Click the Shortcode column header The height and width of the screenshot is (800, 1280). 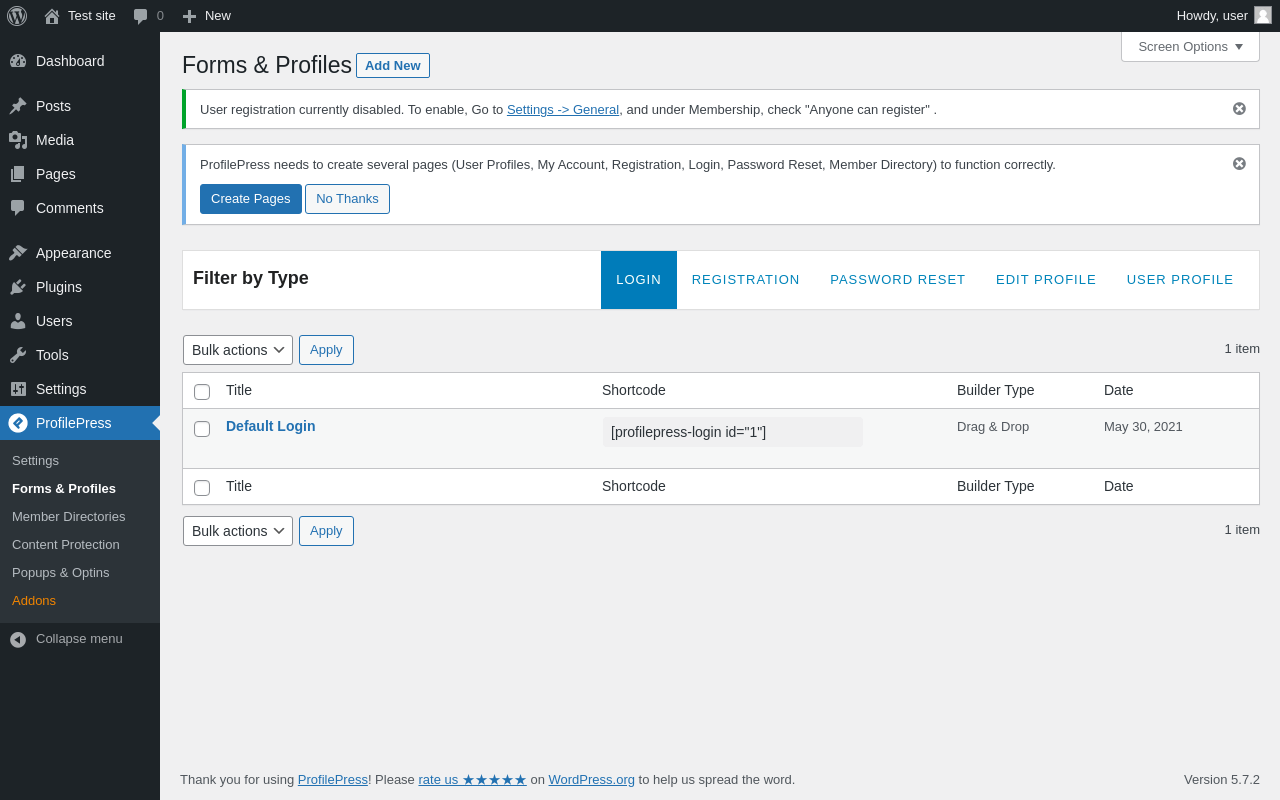(634, 390)
